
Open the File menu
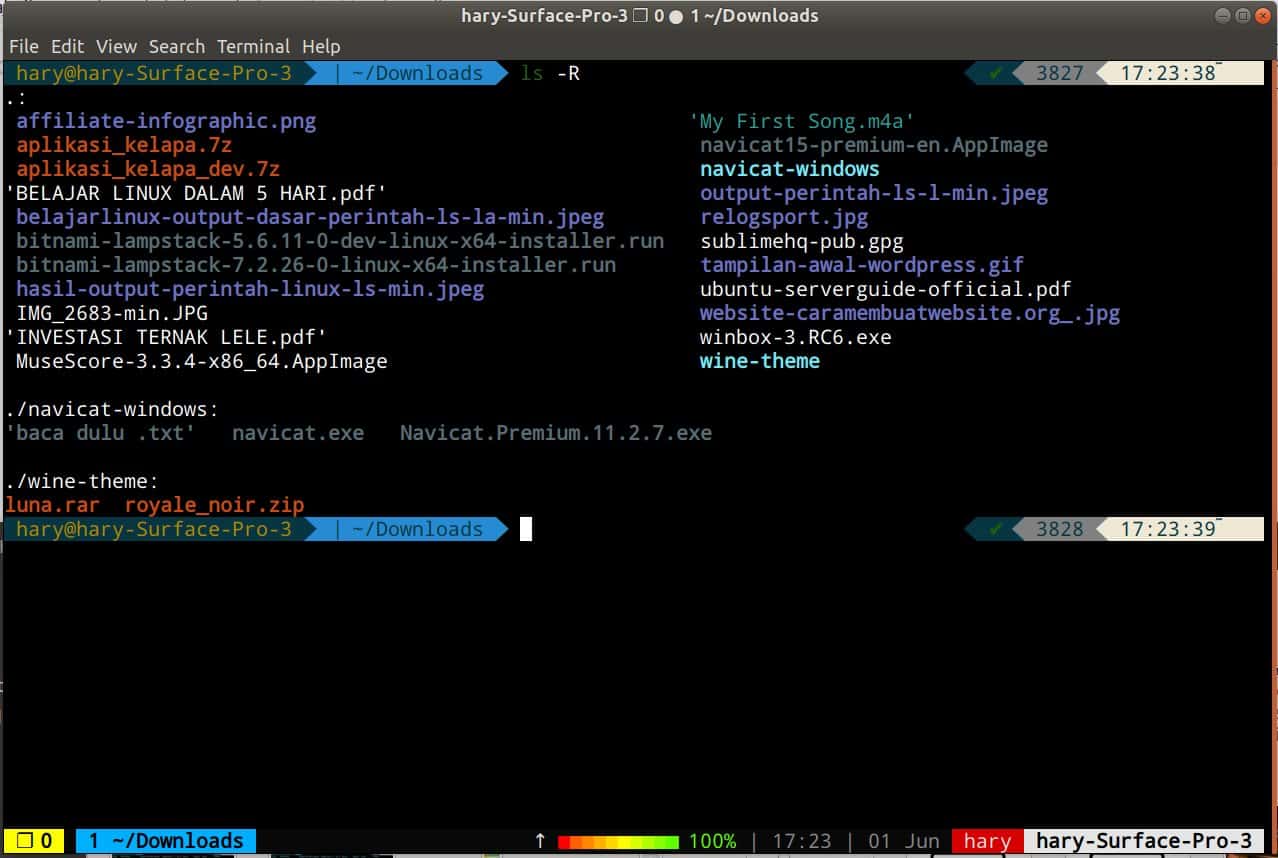[x=23, y=46]
